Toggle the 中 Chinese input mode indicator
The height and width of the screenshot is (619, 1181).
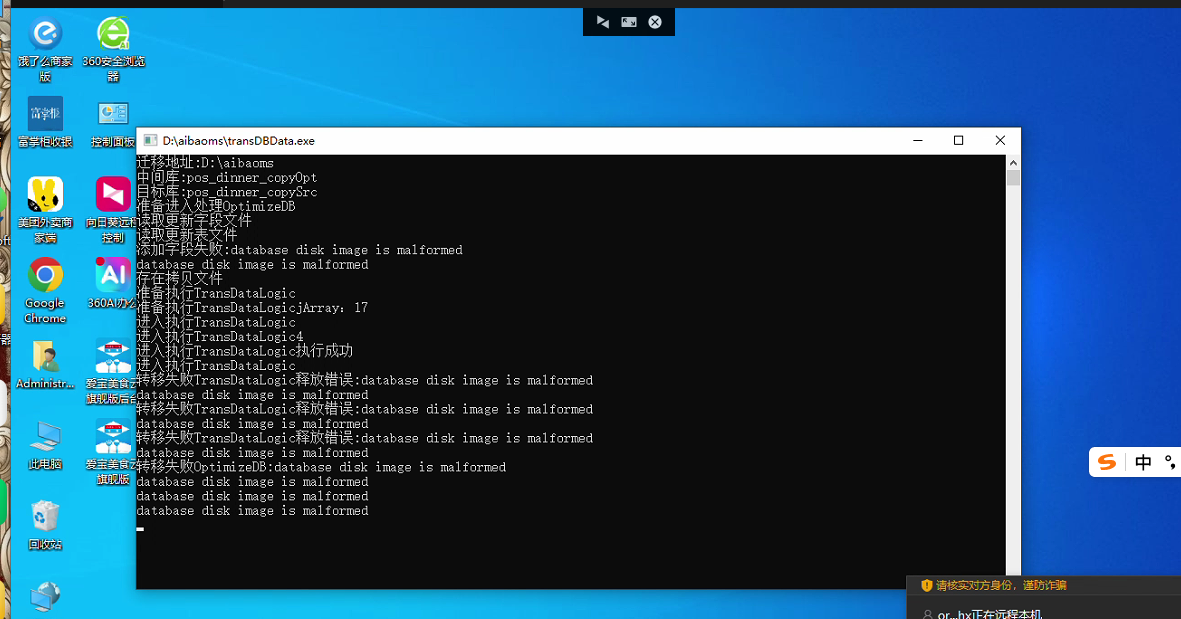click(1143, 462)
